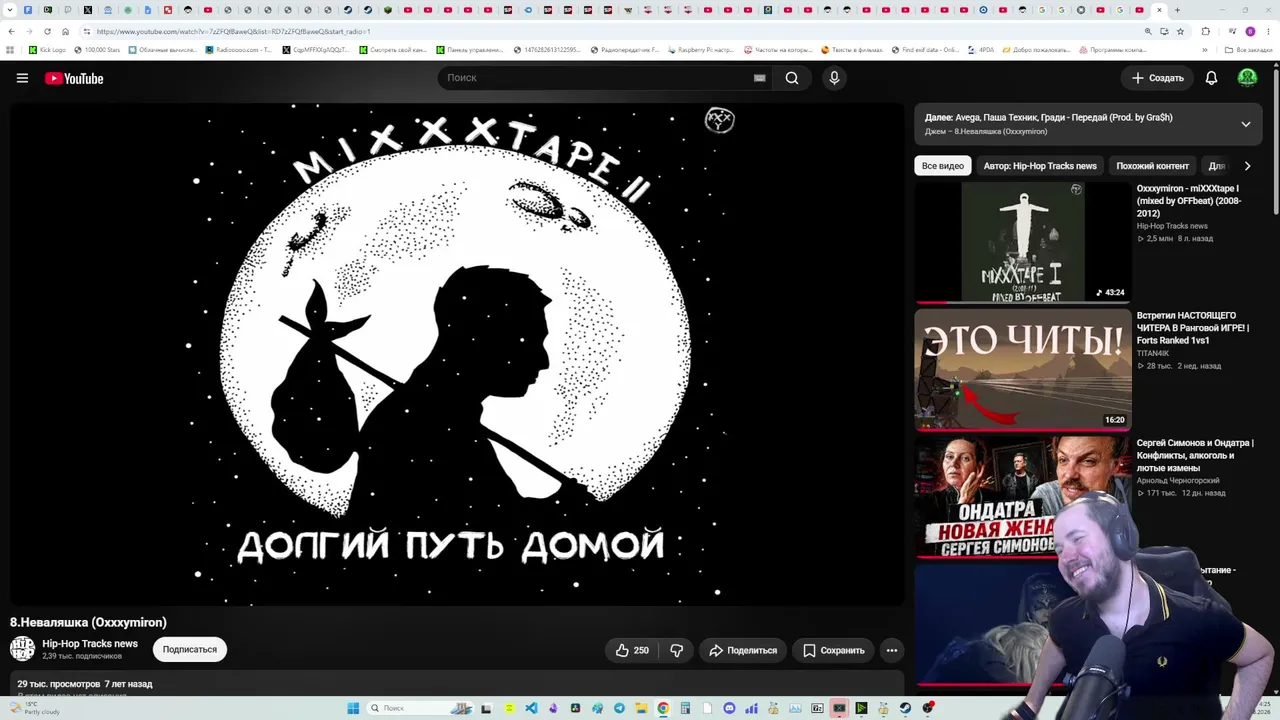Open the Встретил НАСТОЯЩЕГО ЧИТЕРА video title
This screenshot has height=720, width=1280.
click(1193, 328)
